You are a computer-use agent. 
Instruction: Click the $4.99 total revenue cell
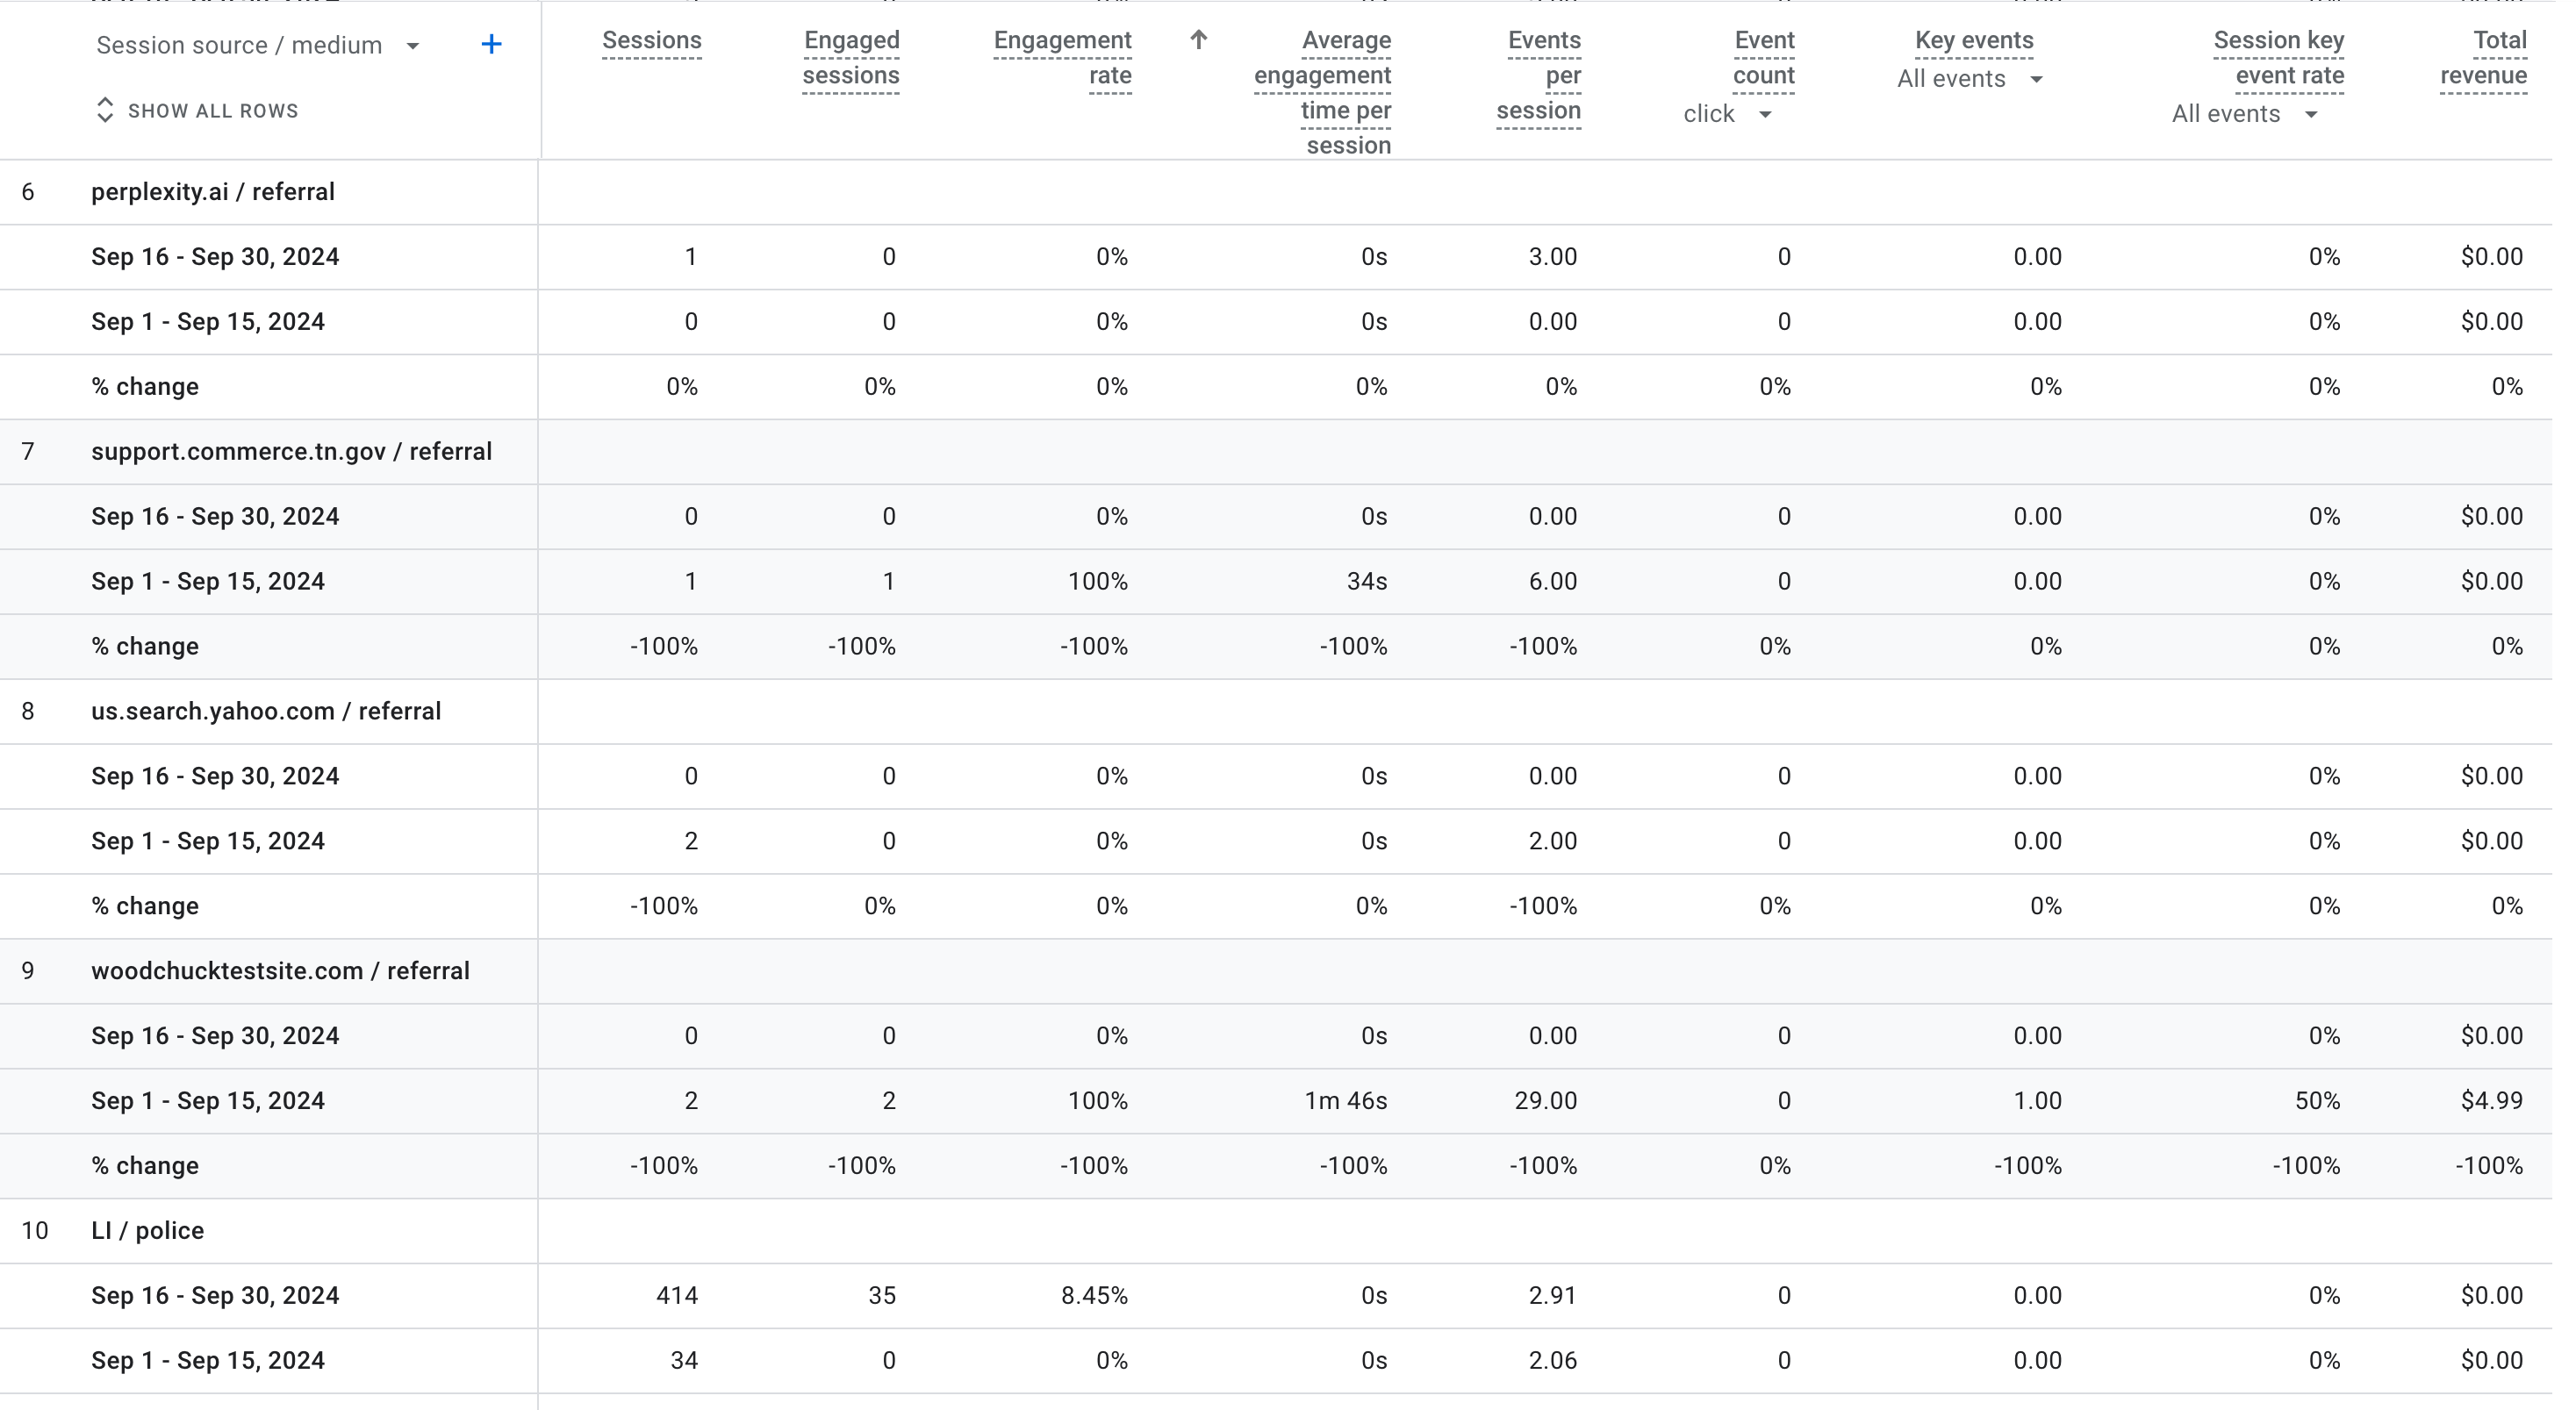tap(2491, 1101)
